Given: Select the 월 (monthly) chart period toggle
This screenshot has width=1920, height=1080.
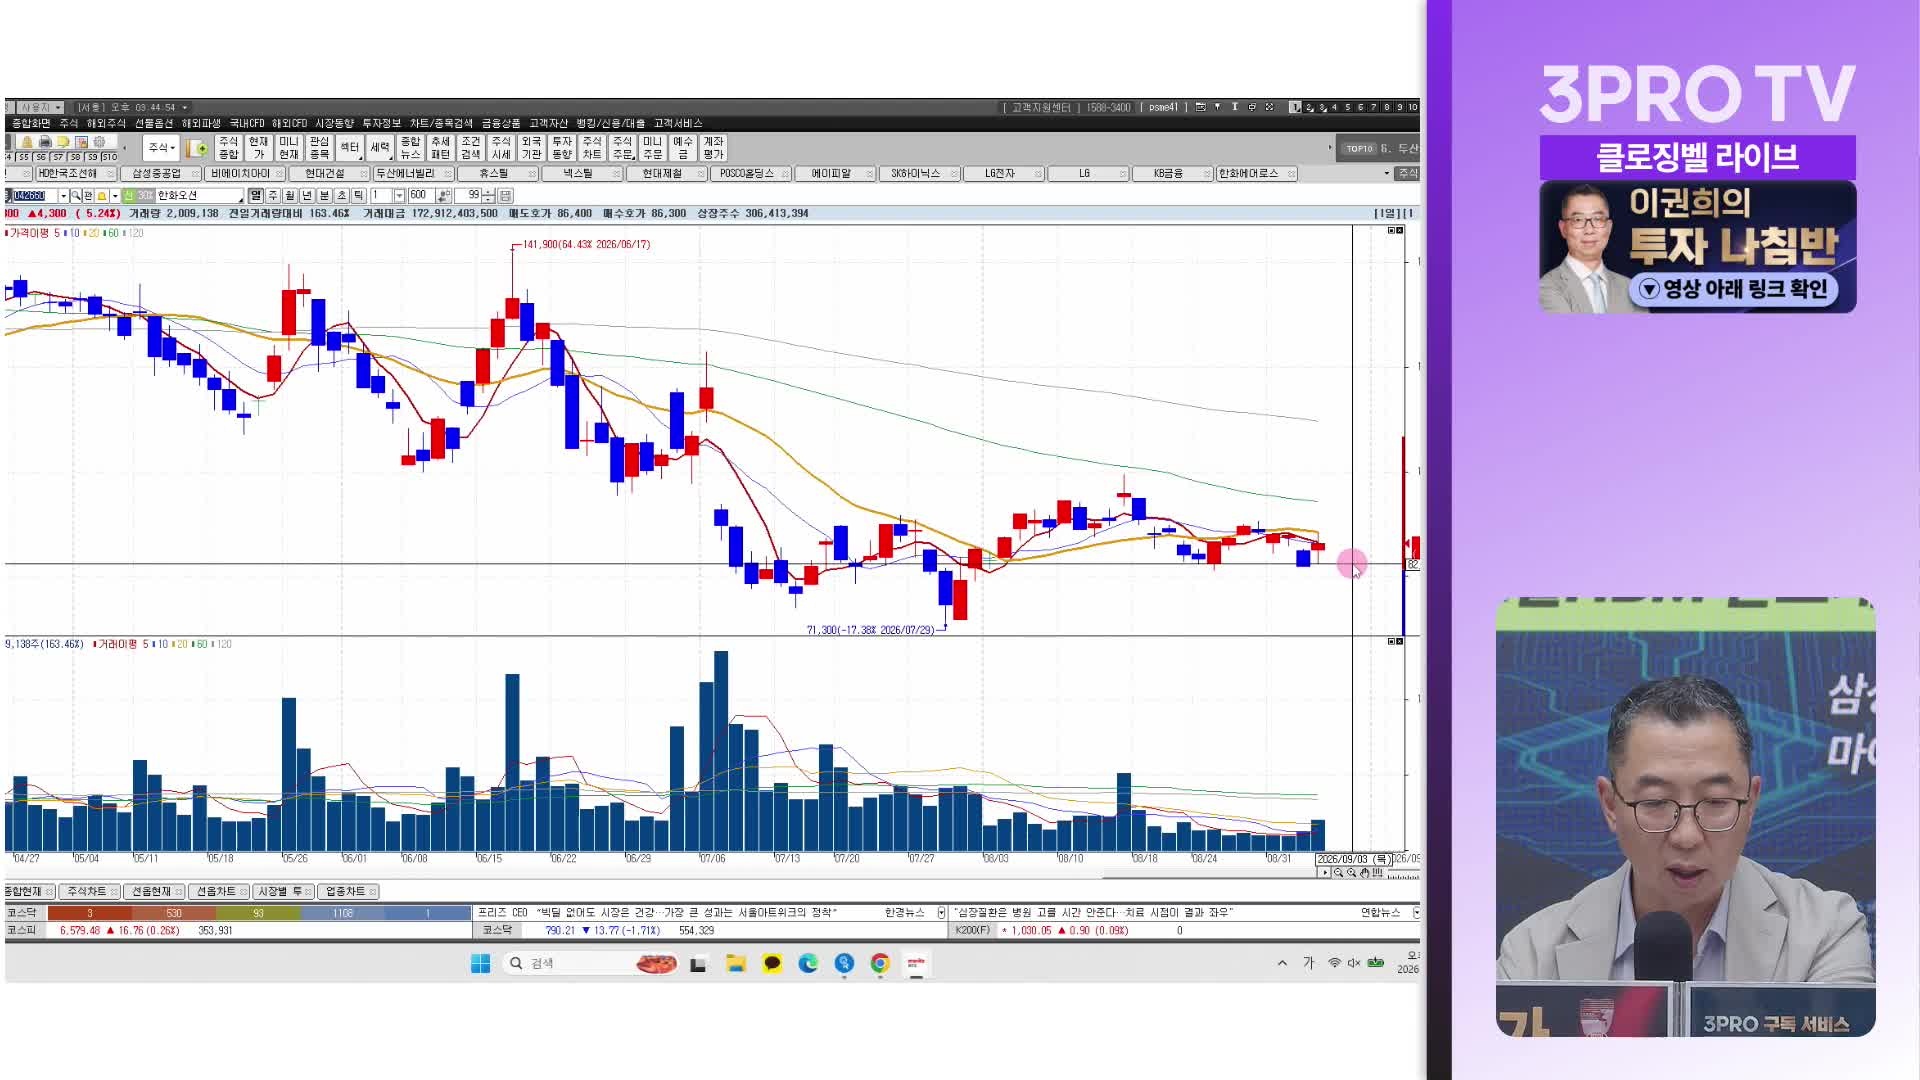Looking at the screenshot, I should 290,195.
